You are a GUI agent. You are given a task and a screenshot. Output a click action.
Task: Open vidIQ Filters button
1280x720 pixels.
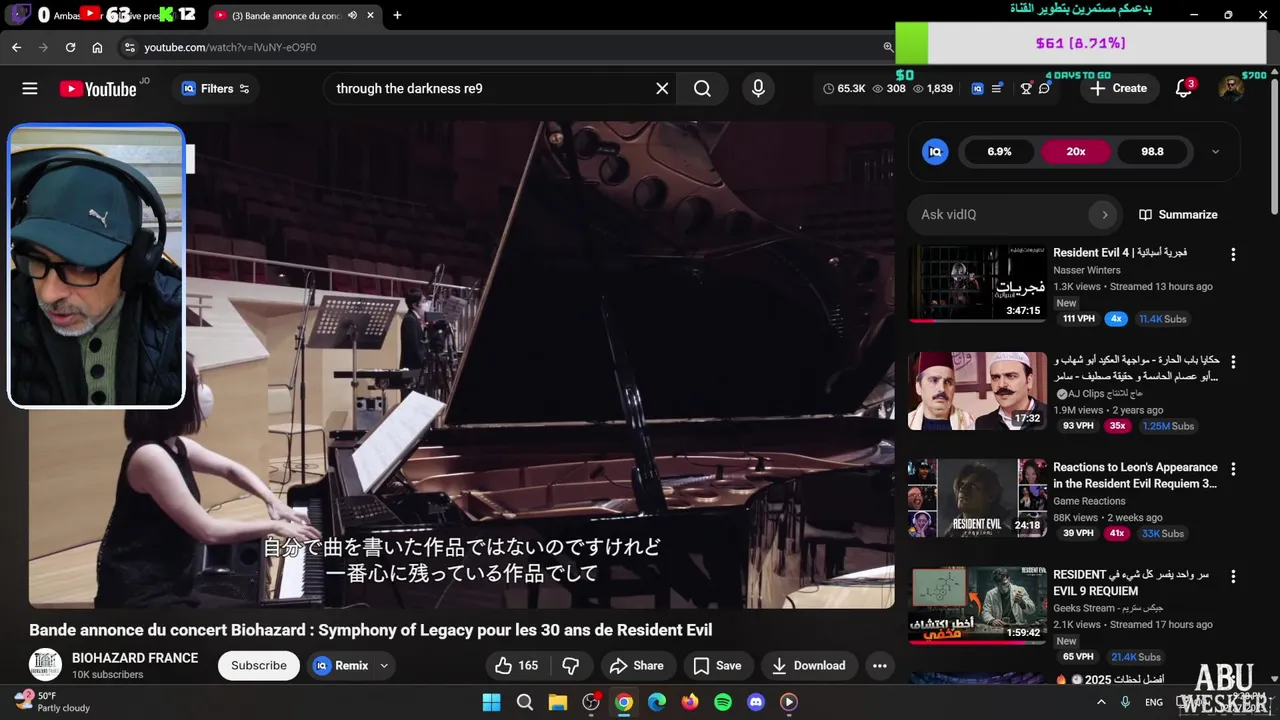click(x=216, y=89)
